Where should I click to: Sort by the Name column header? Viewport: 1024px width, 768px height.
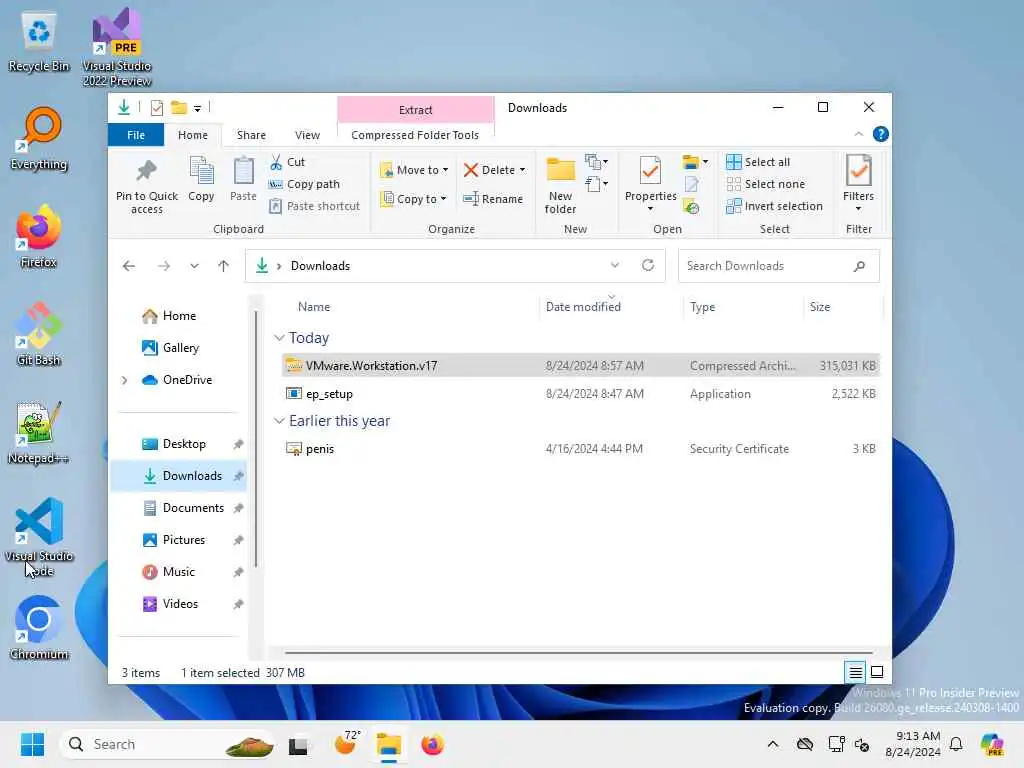click(x=313, y=307)
